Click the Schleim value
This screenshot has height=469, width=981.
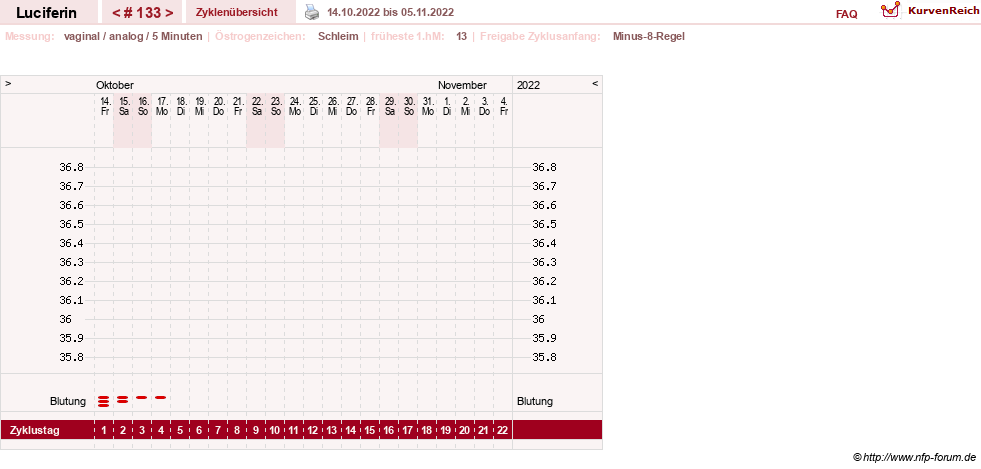(338, 36)
